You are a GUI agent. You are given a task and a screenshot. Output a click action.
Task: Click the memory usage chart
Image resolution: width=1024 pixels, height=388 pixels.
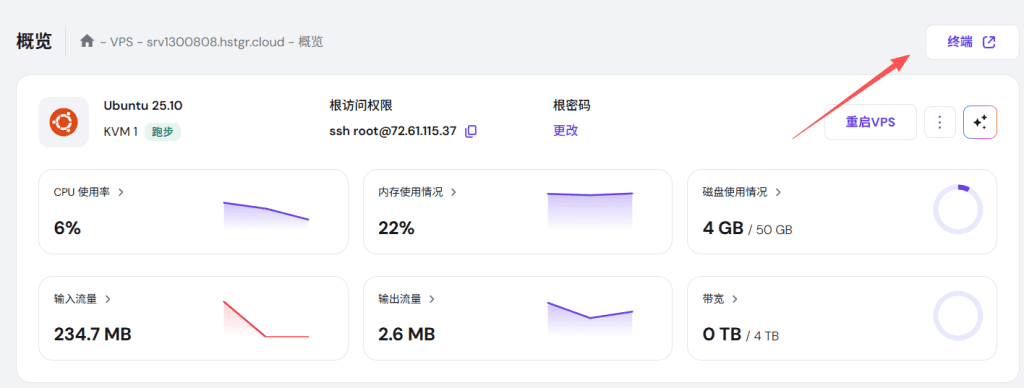(590, 210)
